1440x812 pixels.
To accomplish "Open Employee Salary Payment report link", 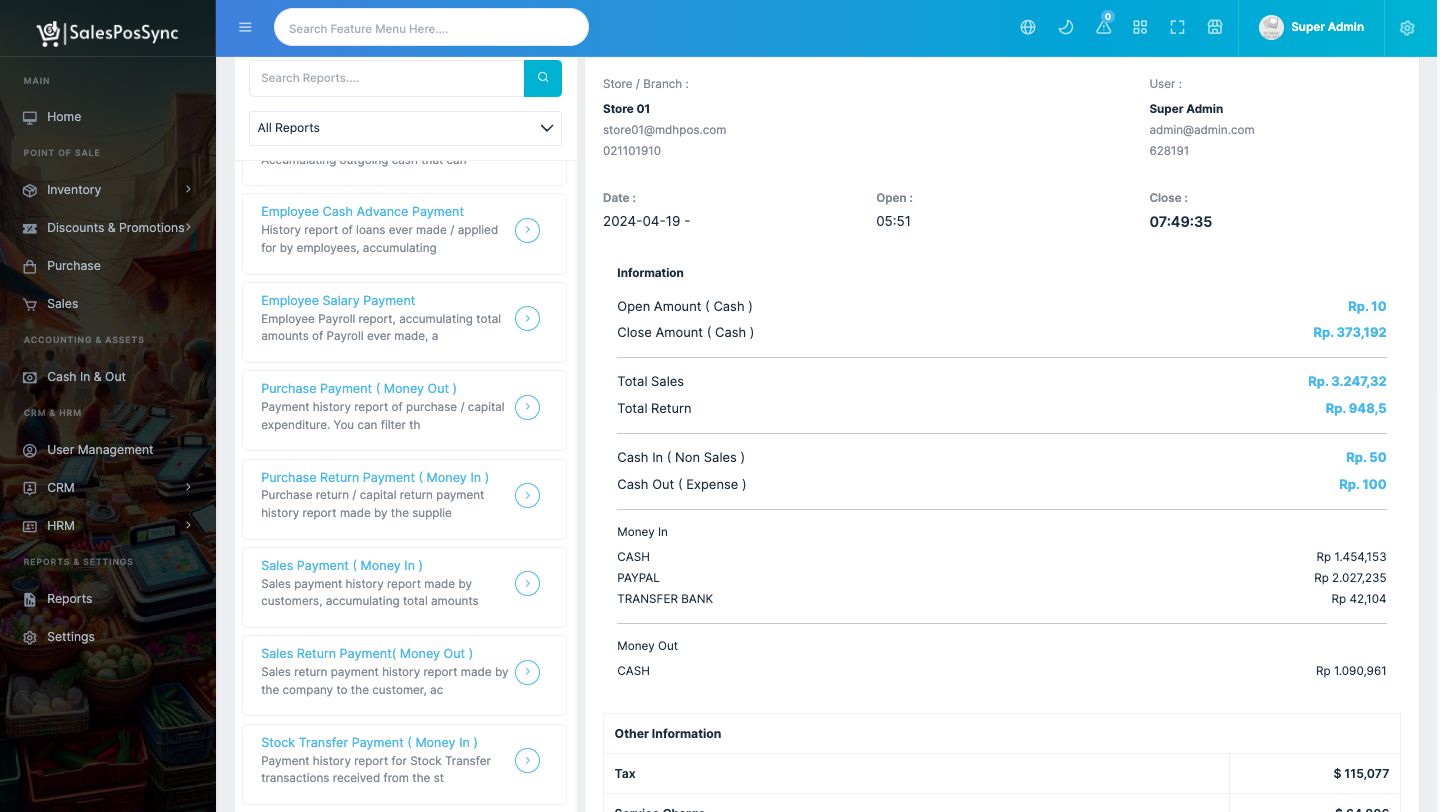I will (338, 300).
